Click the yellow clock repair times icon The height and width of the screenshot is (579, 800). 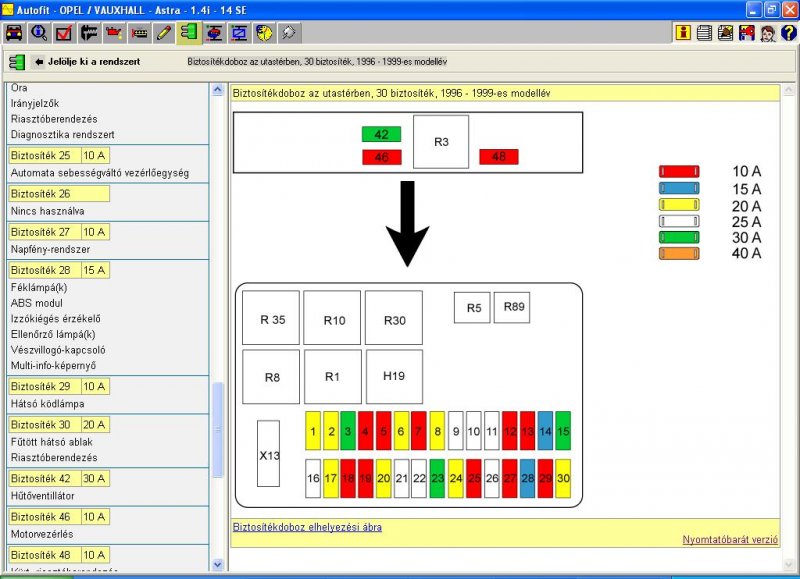[x=264, y=33]
